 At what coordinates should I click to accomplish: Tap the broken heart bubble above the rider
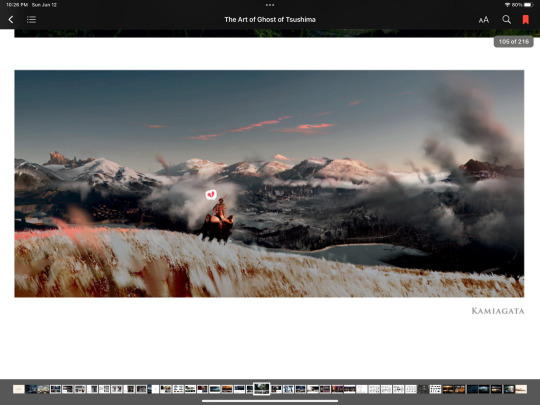(x=211, y=195)
